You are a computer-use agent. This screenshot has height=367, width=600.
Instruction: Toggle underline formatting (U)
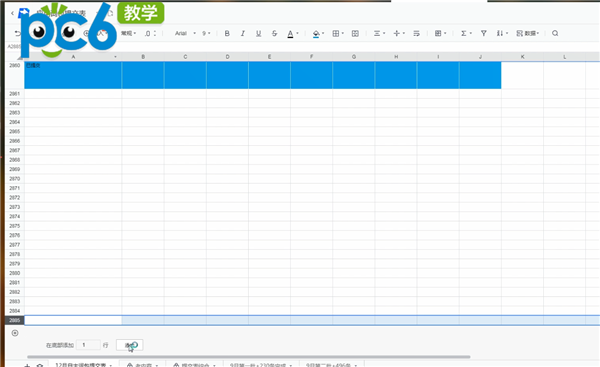(x=258, y=33)
